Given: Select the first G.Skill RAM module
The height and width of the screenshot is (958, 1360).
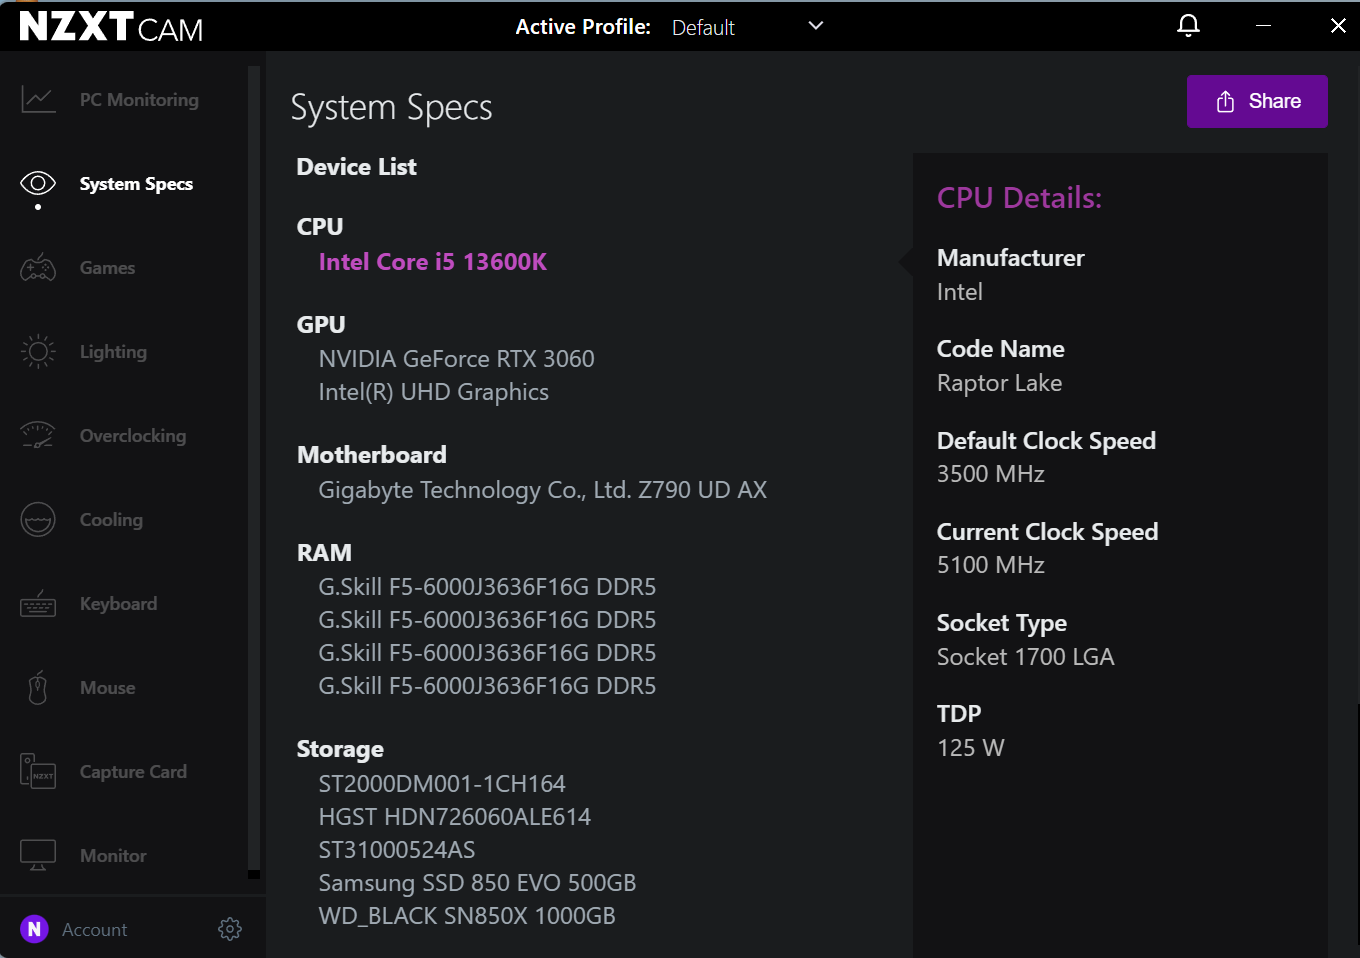Looking at the screenshot, I should pos(487,587).
